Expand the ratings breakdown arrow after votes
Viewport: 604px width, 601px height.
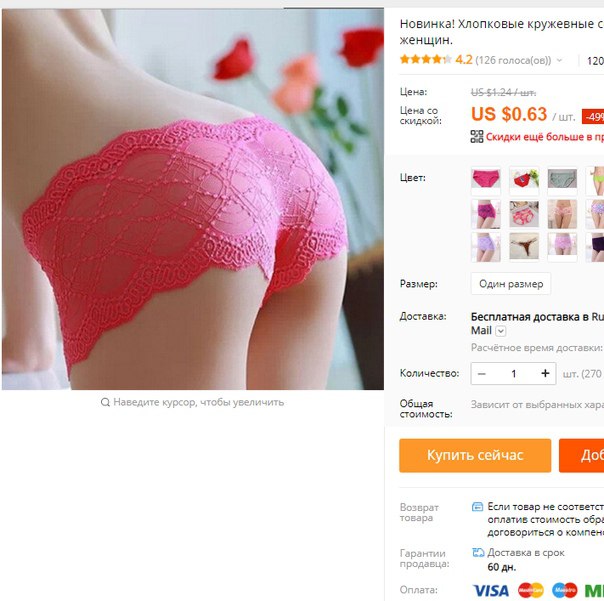(x=559, y=60)
